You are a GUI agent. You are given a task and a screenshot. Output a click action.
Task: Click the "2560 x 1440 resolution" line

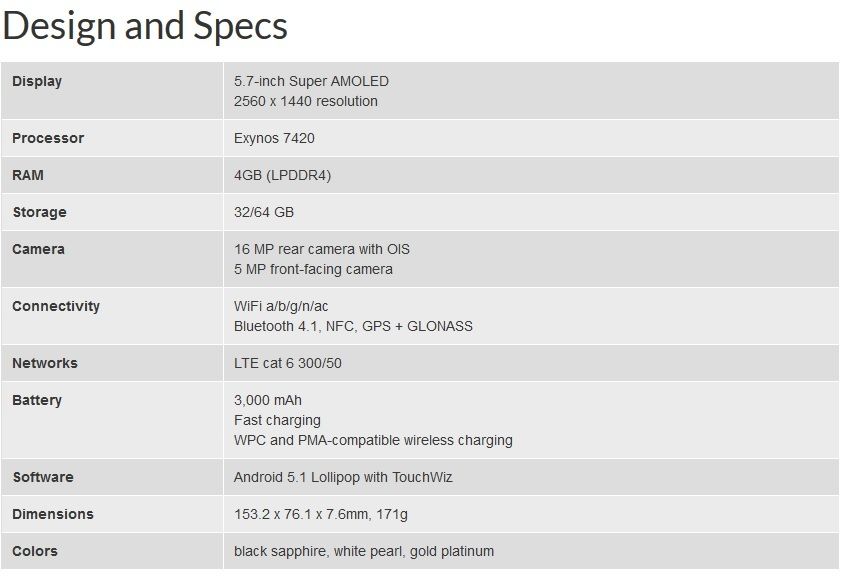point(306,101)
